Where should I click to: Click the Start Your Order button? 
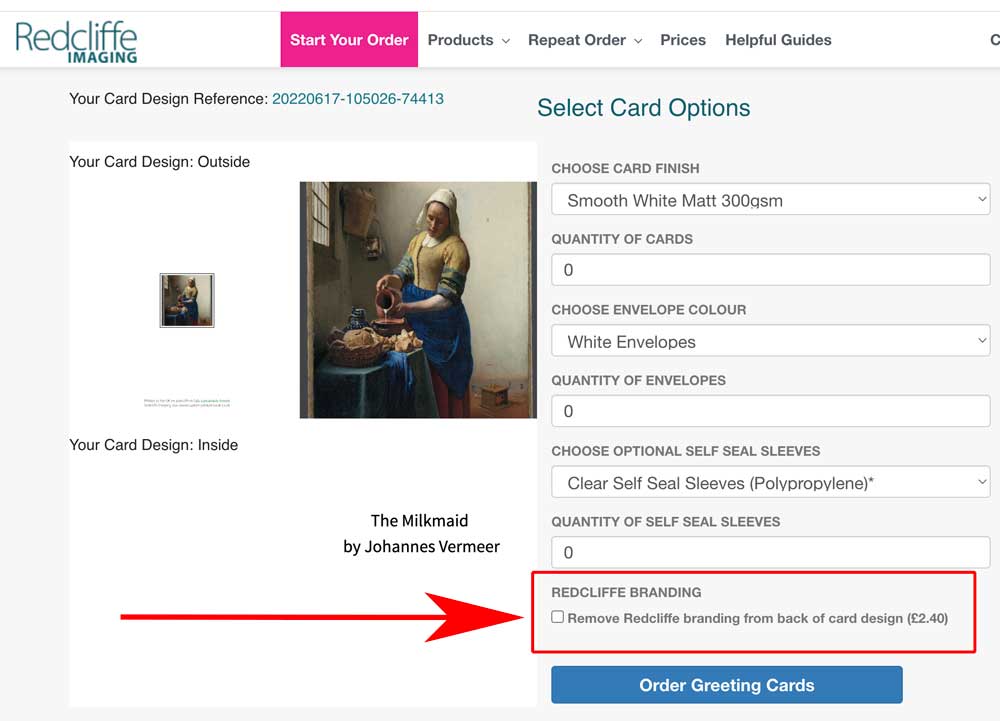(349, 40)
